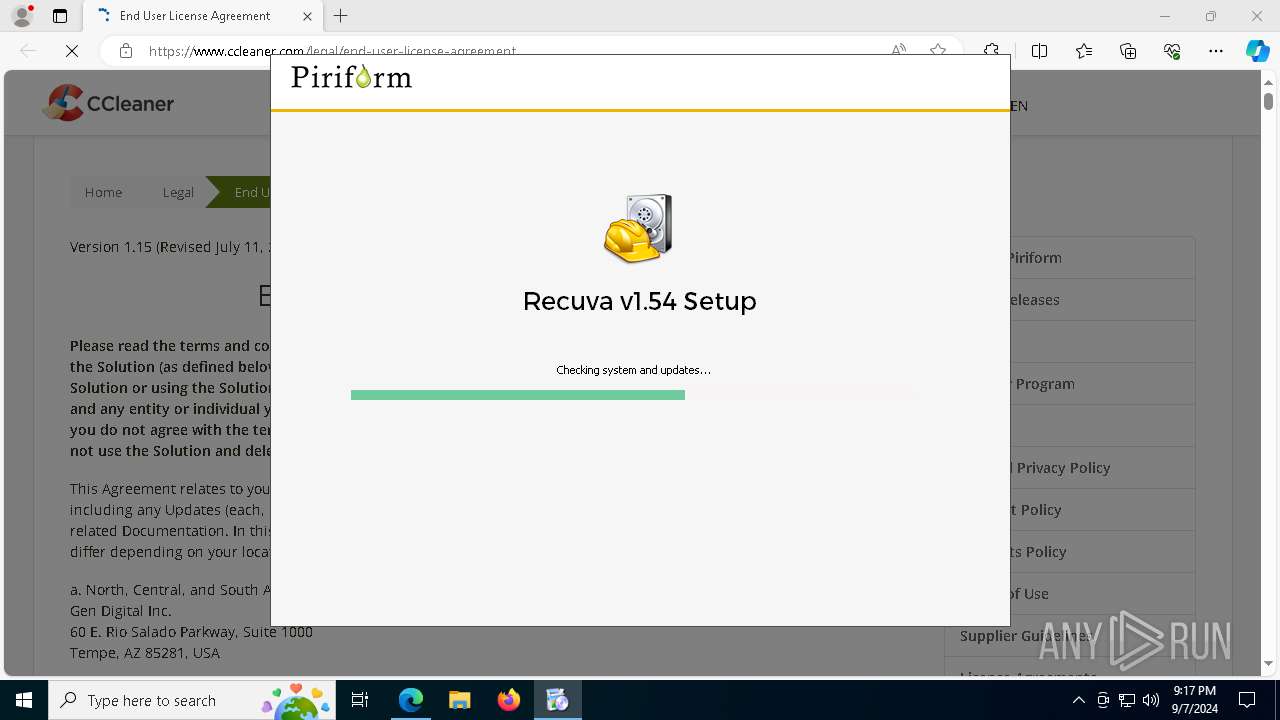Launch Firefox from the taskbar
1280x720 pixels.
point(508,700)
